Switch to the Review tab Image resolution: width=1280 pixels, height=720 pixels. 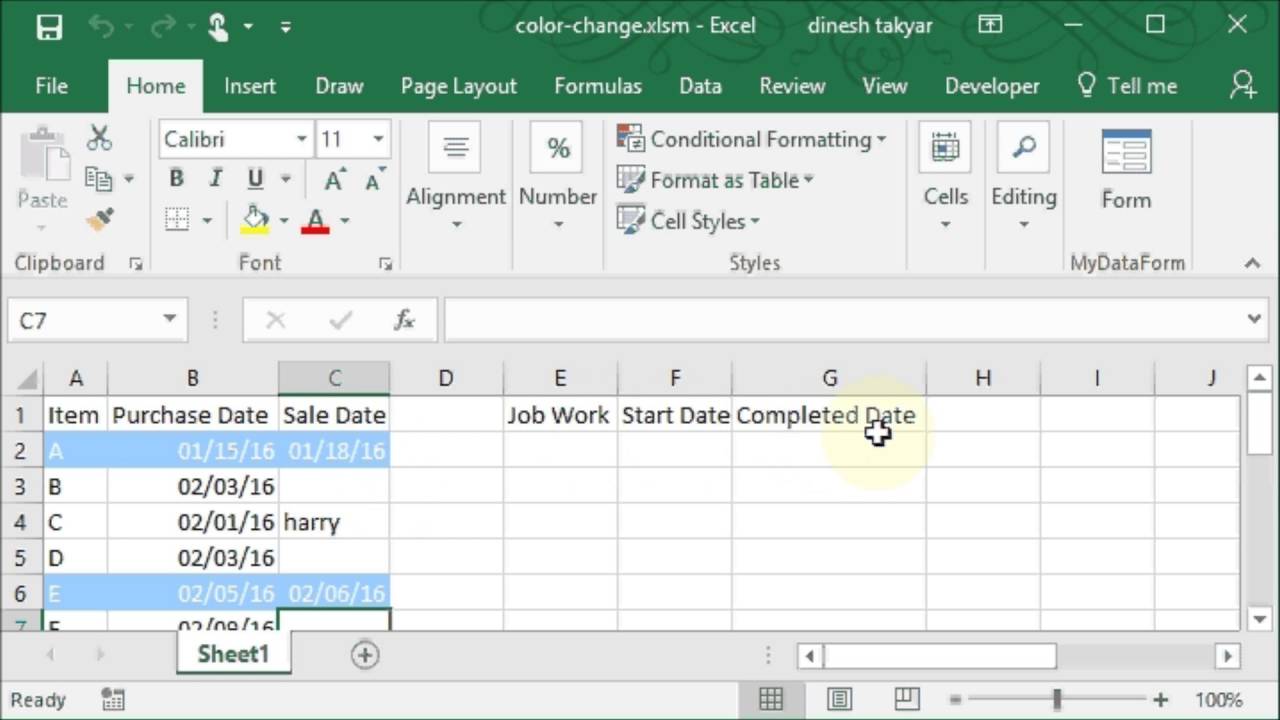point(792,86)
